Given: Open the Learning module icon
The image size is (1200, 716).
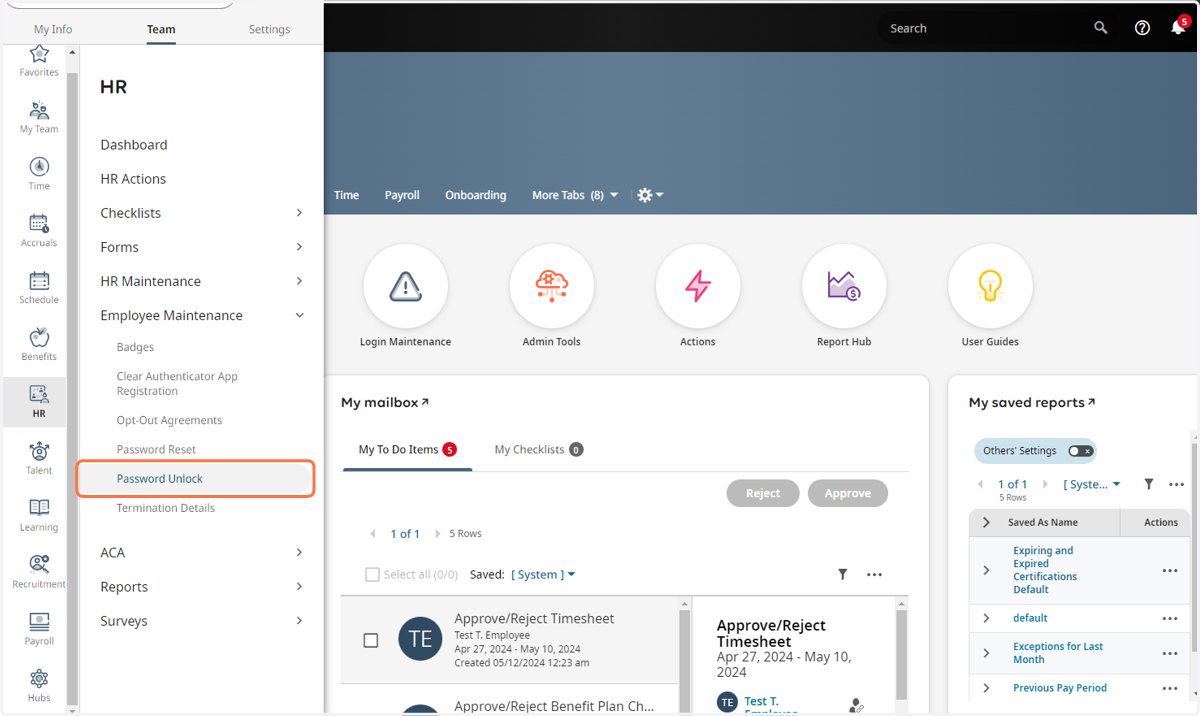Looking at the screenshot, I should (x=39, y=516).
